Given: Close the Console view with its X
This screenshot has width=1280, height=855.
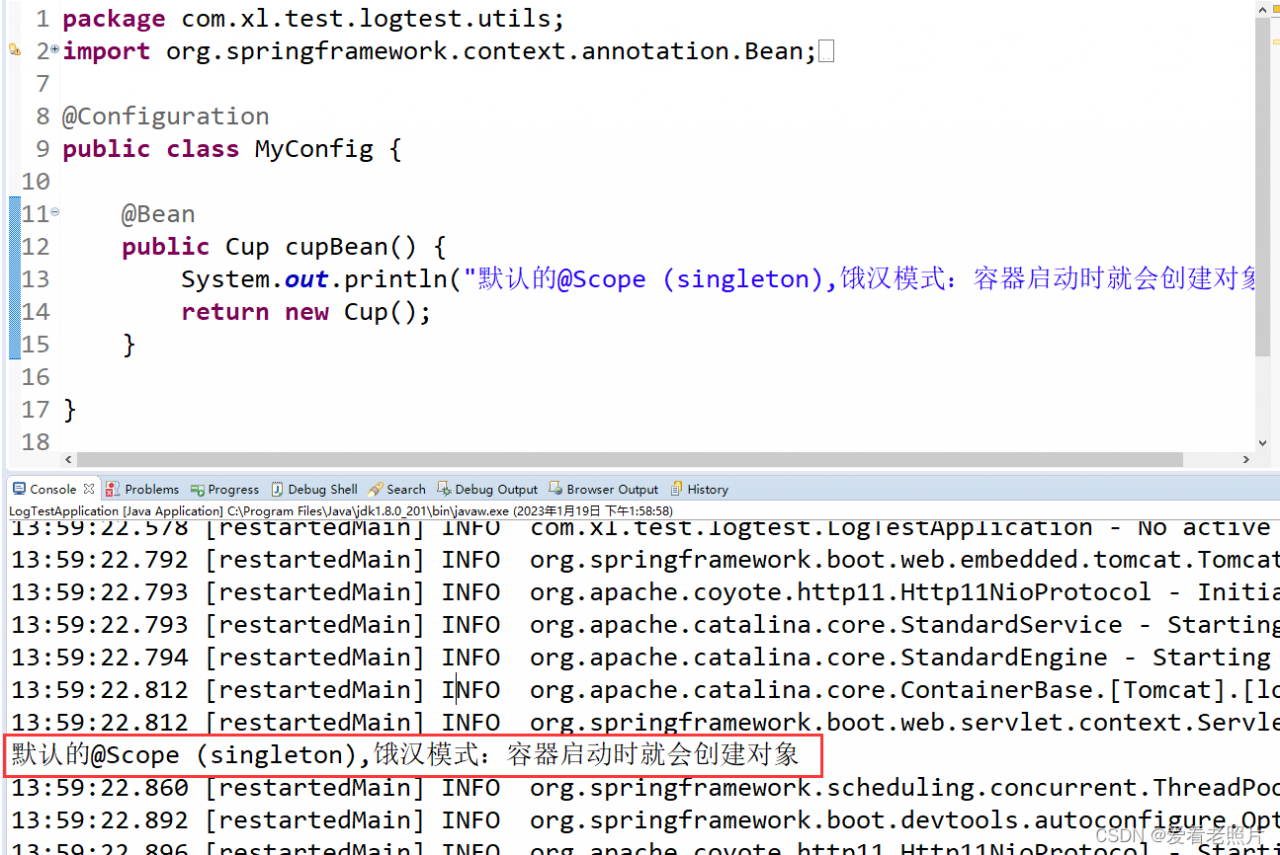Looking at the screenshot, I should [89, 489].
